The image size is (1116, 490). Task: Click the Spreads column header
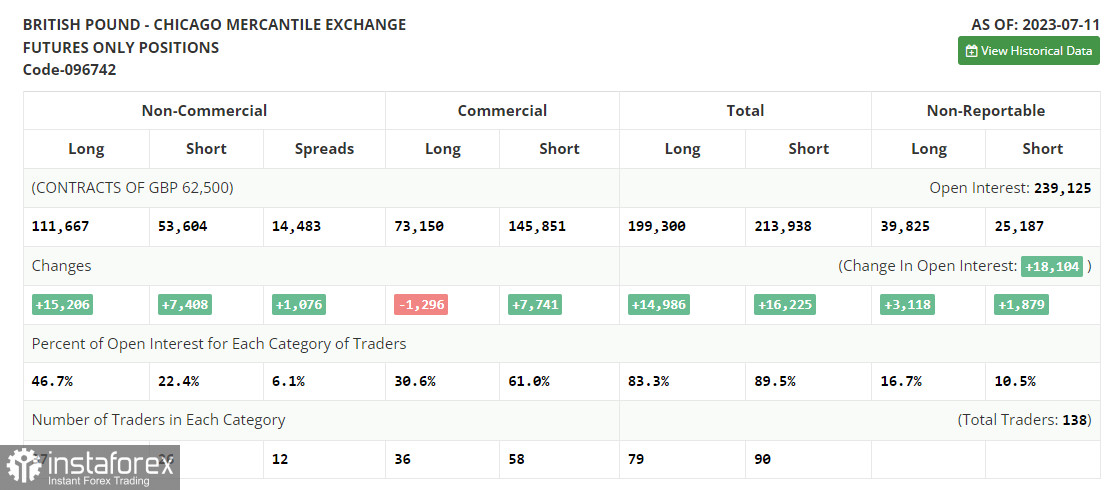click(x=324, y=149)
